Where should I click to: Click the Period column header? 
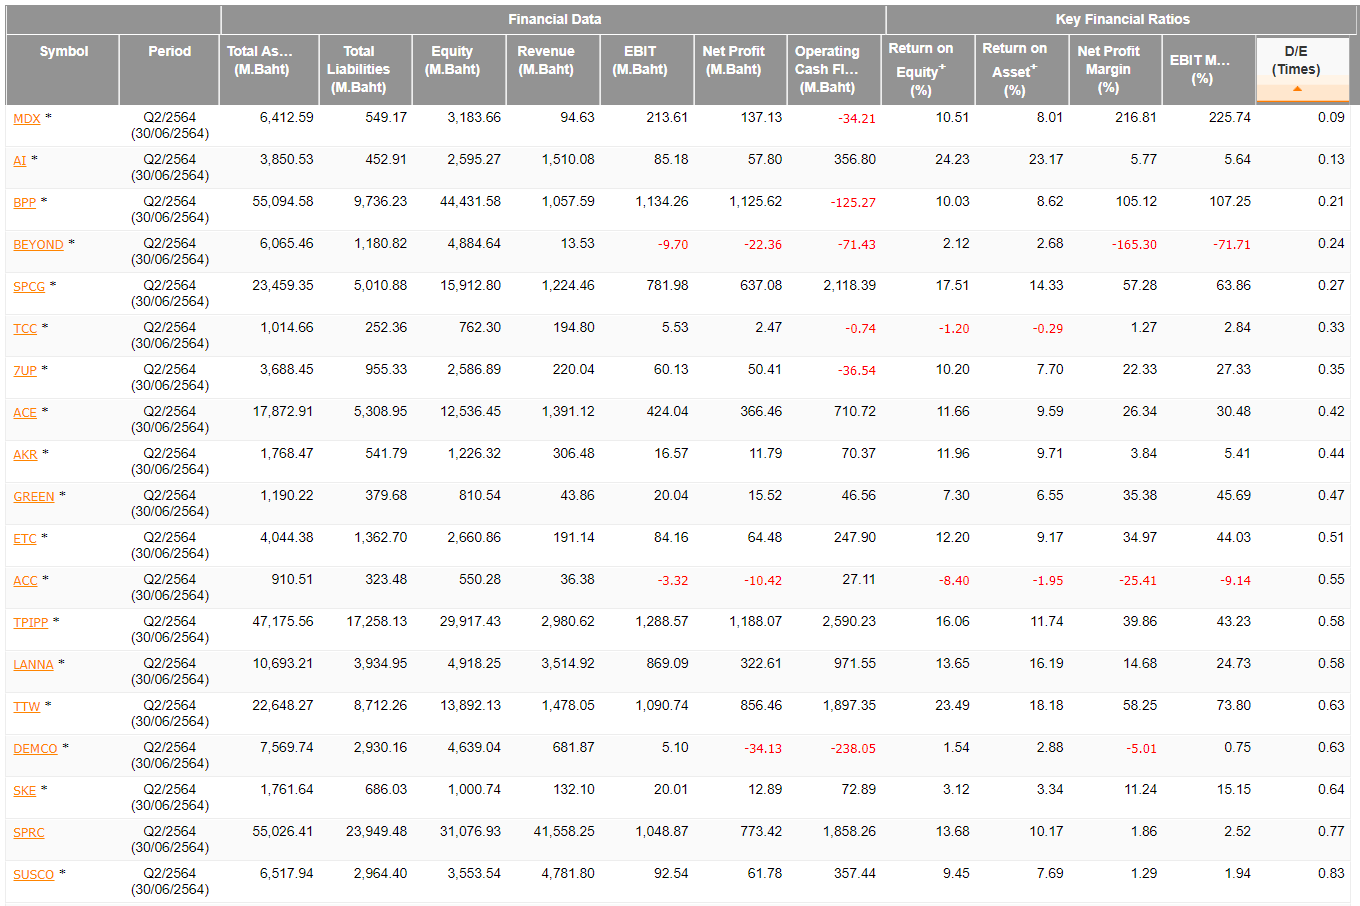coord(169,51)
